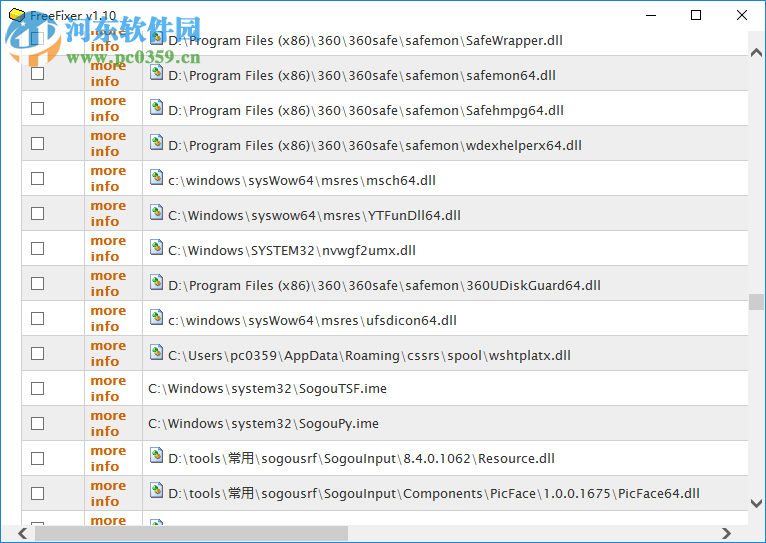Check the box for Safehmpg64.dll
Viewport: 766px width, 543px height.
click(38, 108)
